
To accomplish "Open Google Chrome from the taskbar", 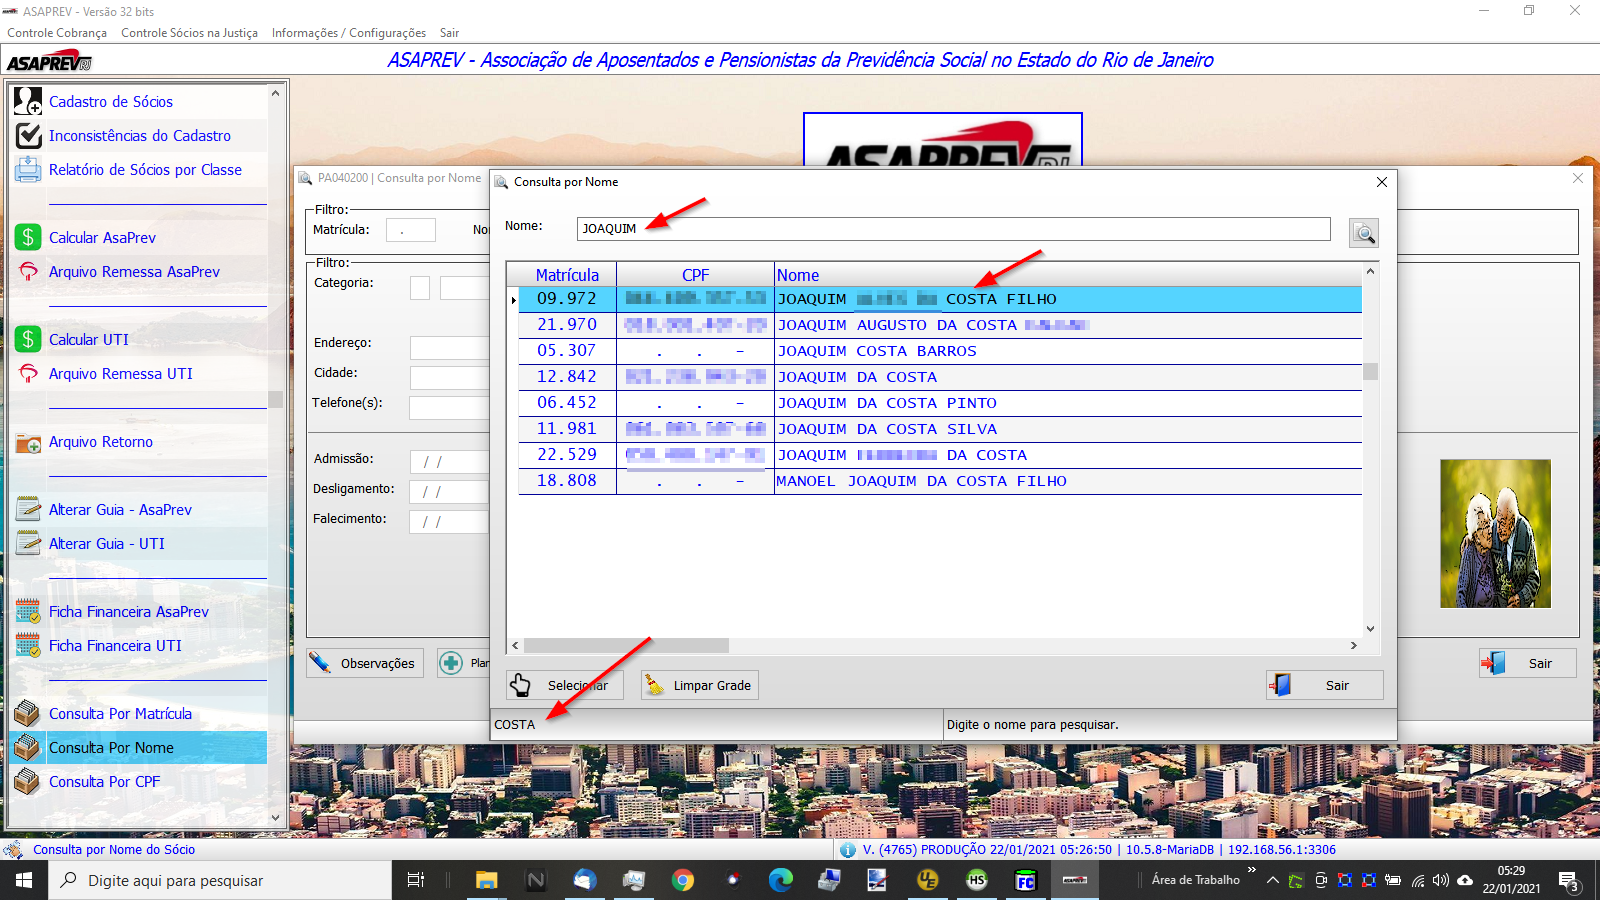I will point(683,880).
